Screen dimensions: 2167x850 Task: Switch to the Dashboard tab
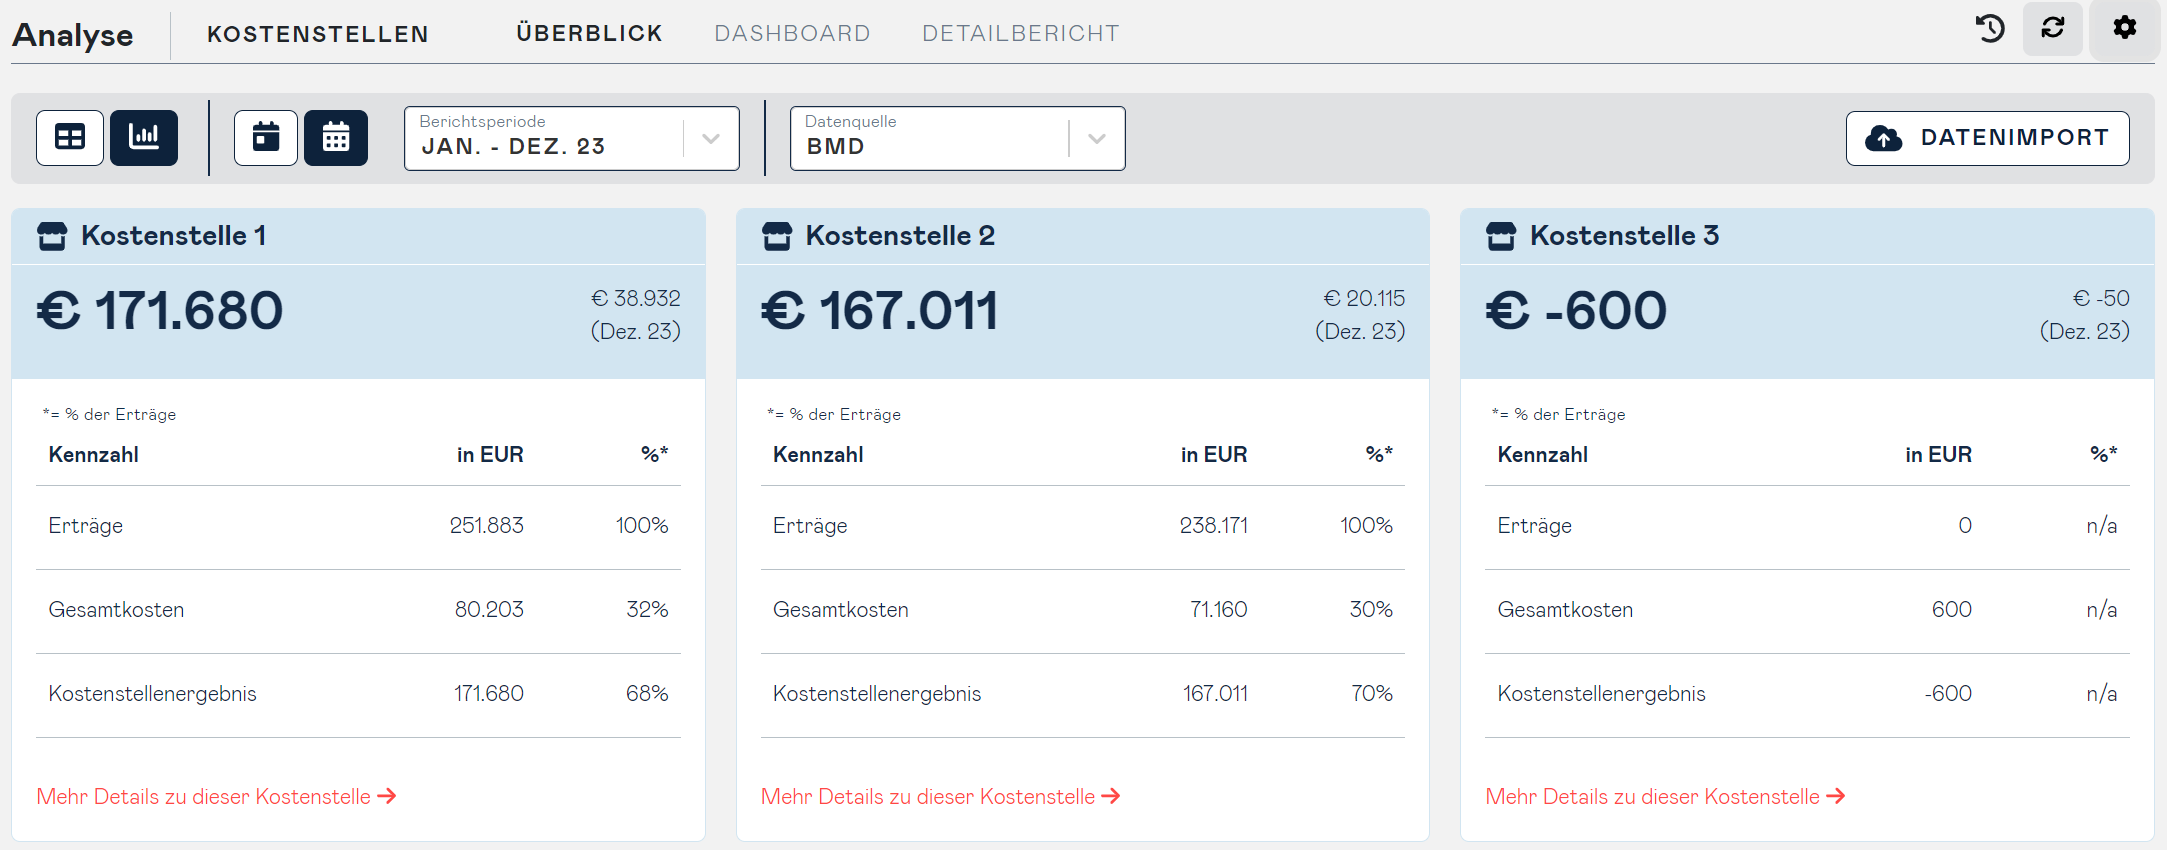(x=792, y=33)
